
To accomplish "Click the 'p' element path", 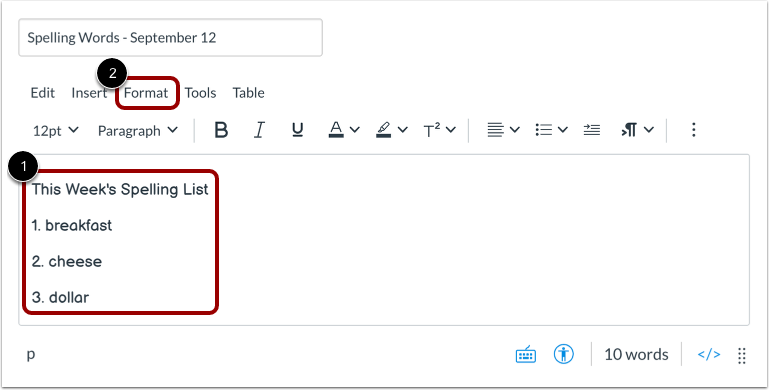I will (x=31, y=354).
